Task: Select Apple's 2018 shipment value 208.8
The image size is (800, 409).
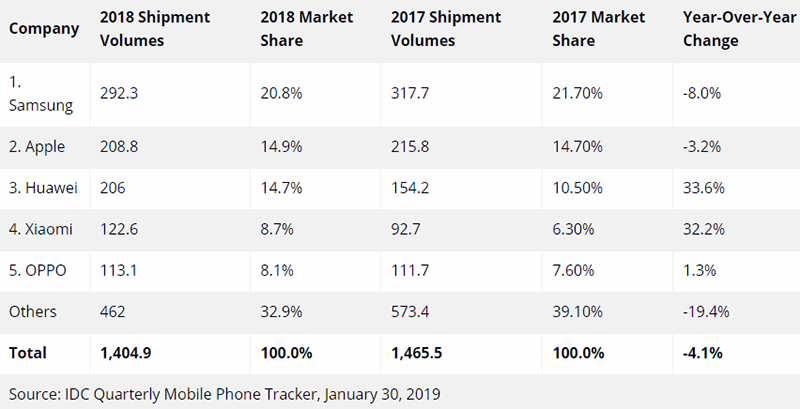Action: point(119,147)
